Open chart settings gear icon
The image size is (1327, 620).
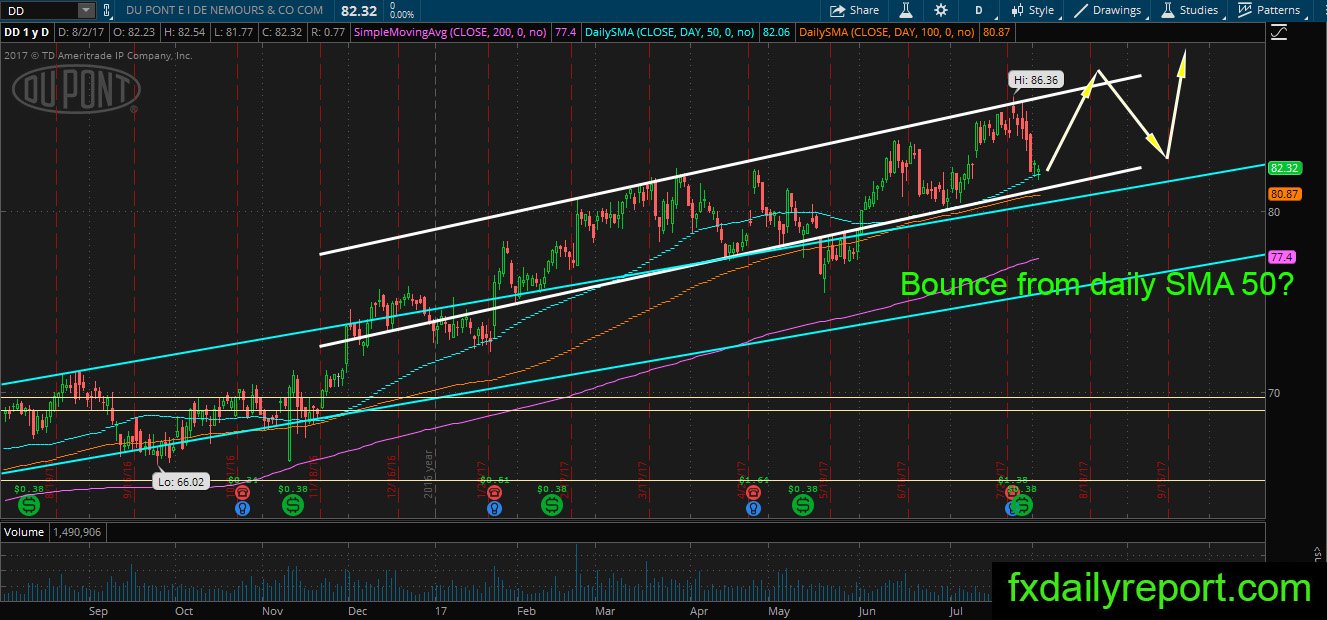pos(941,10)
